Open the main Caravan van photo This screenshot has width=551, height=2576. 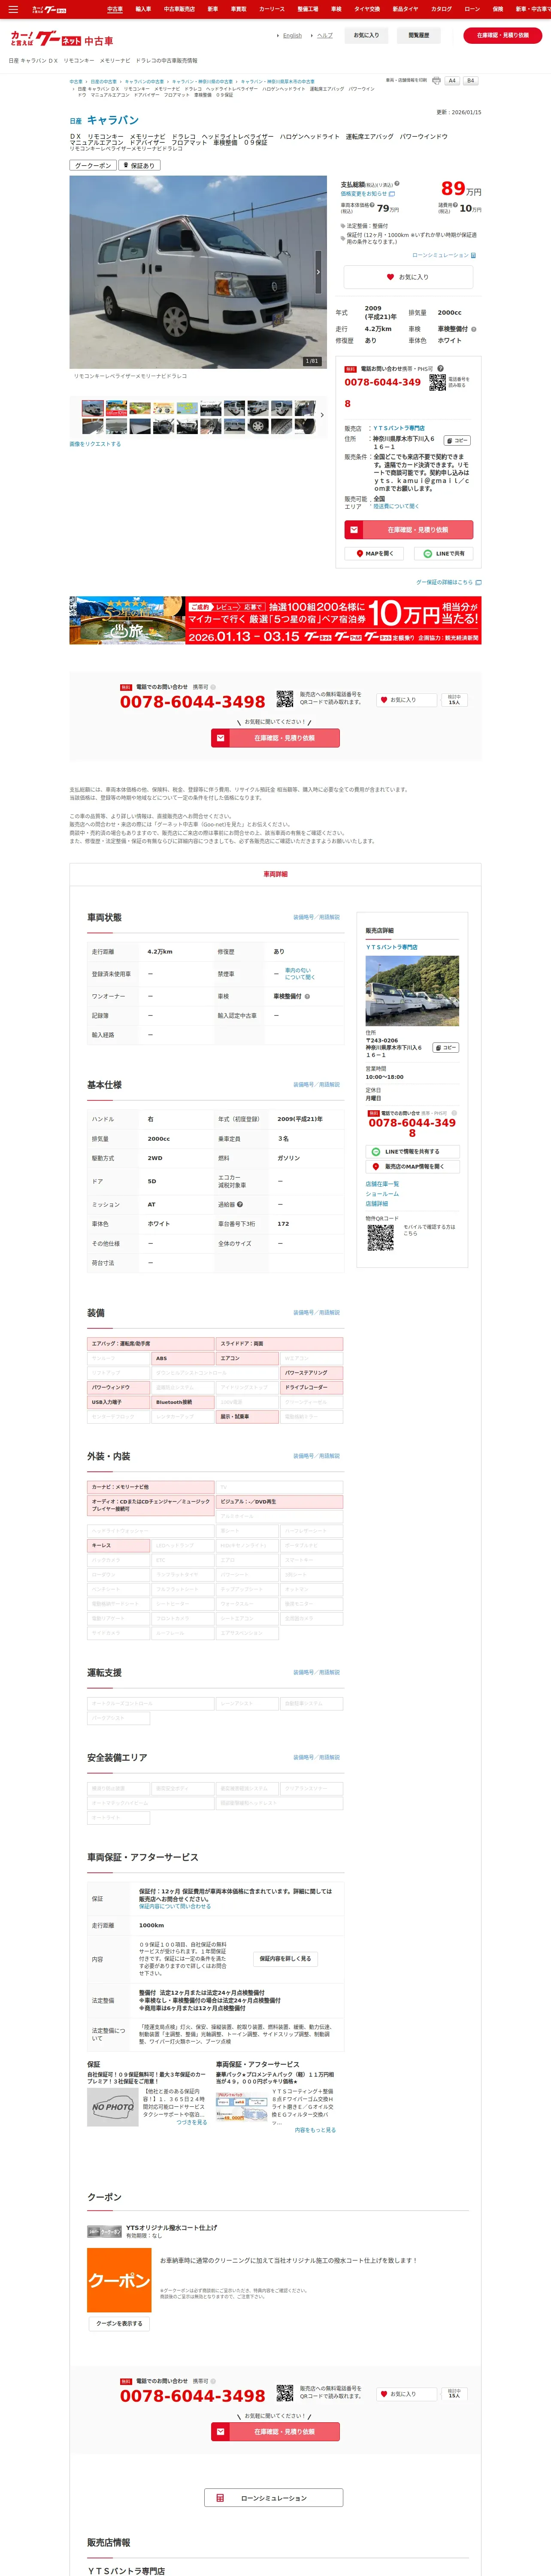198,272
